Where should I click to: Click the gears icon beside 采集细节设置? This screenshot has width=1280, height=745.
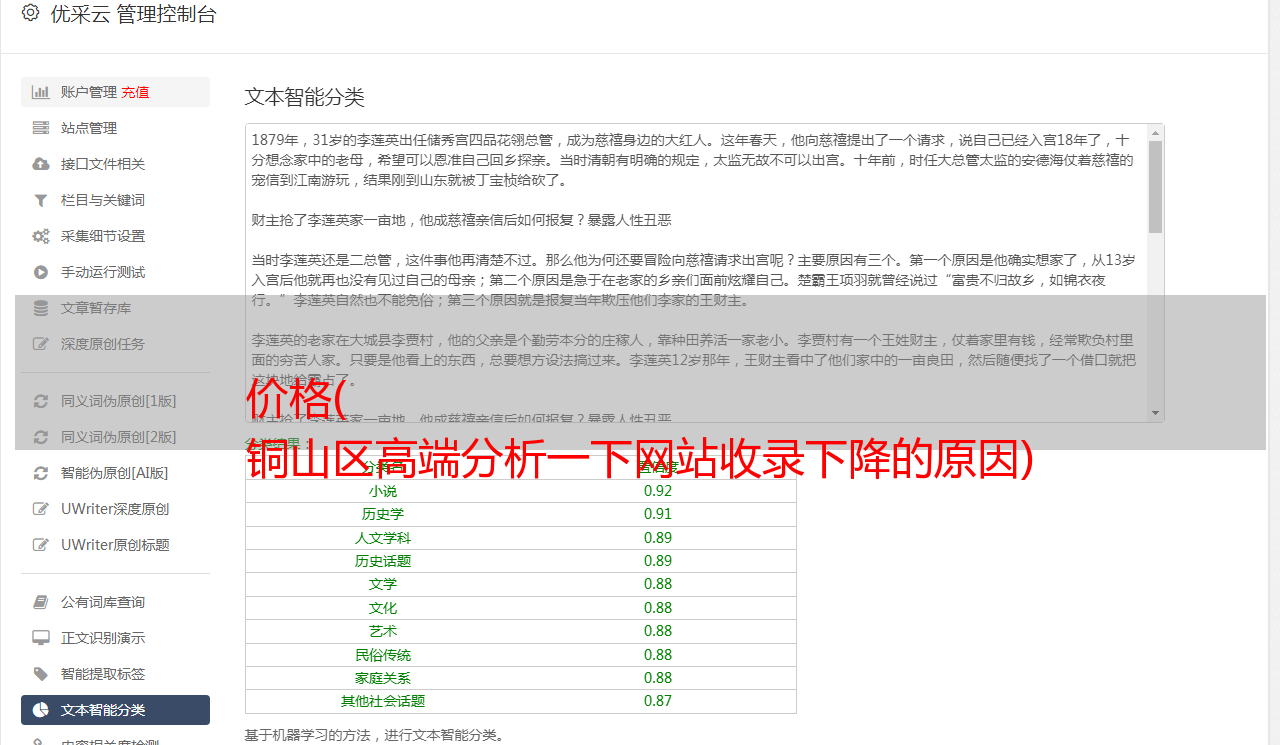pyautogui.click(x=41, y=236)
